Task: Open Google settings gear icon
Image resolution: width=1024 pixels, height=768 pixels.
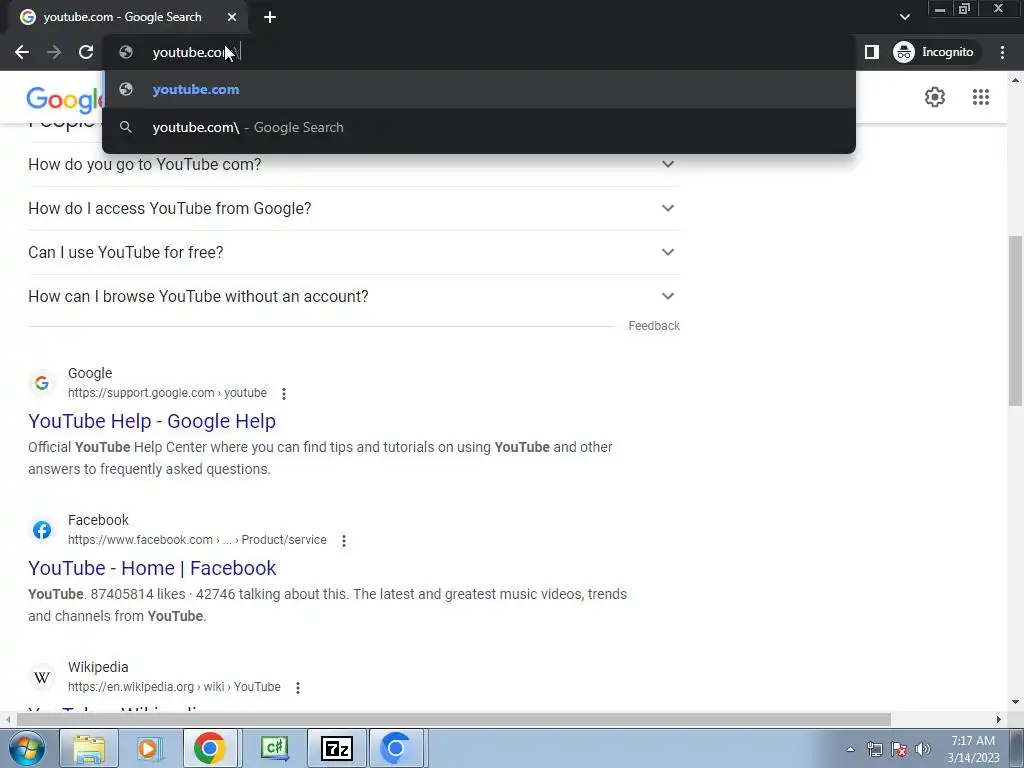Action: pyautogui.click(x=935, y=97)
